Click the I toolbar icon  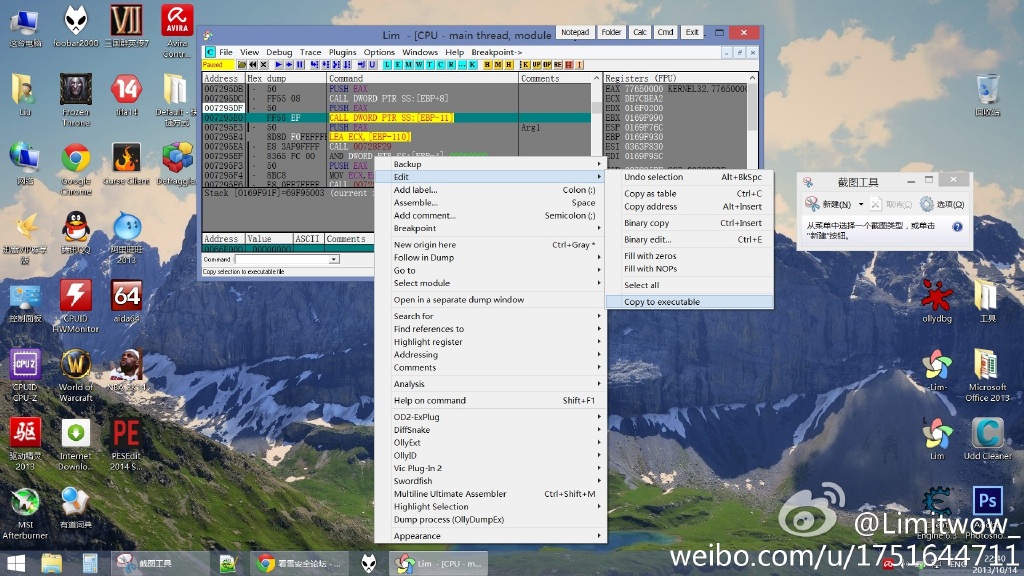[579, 65]
